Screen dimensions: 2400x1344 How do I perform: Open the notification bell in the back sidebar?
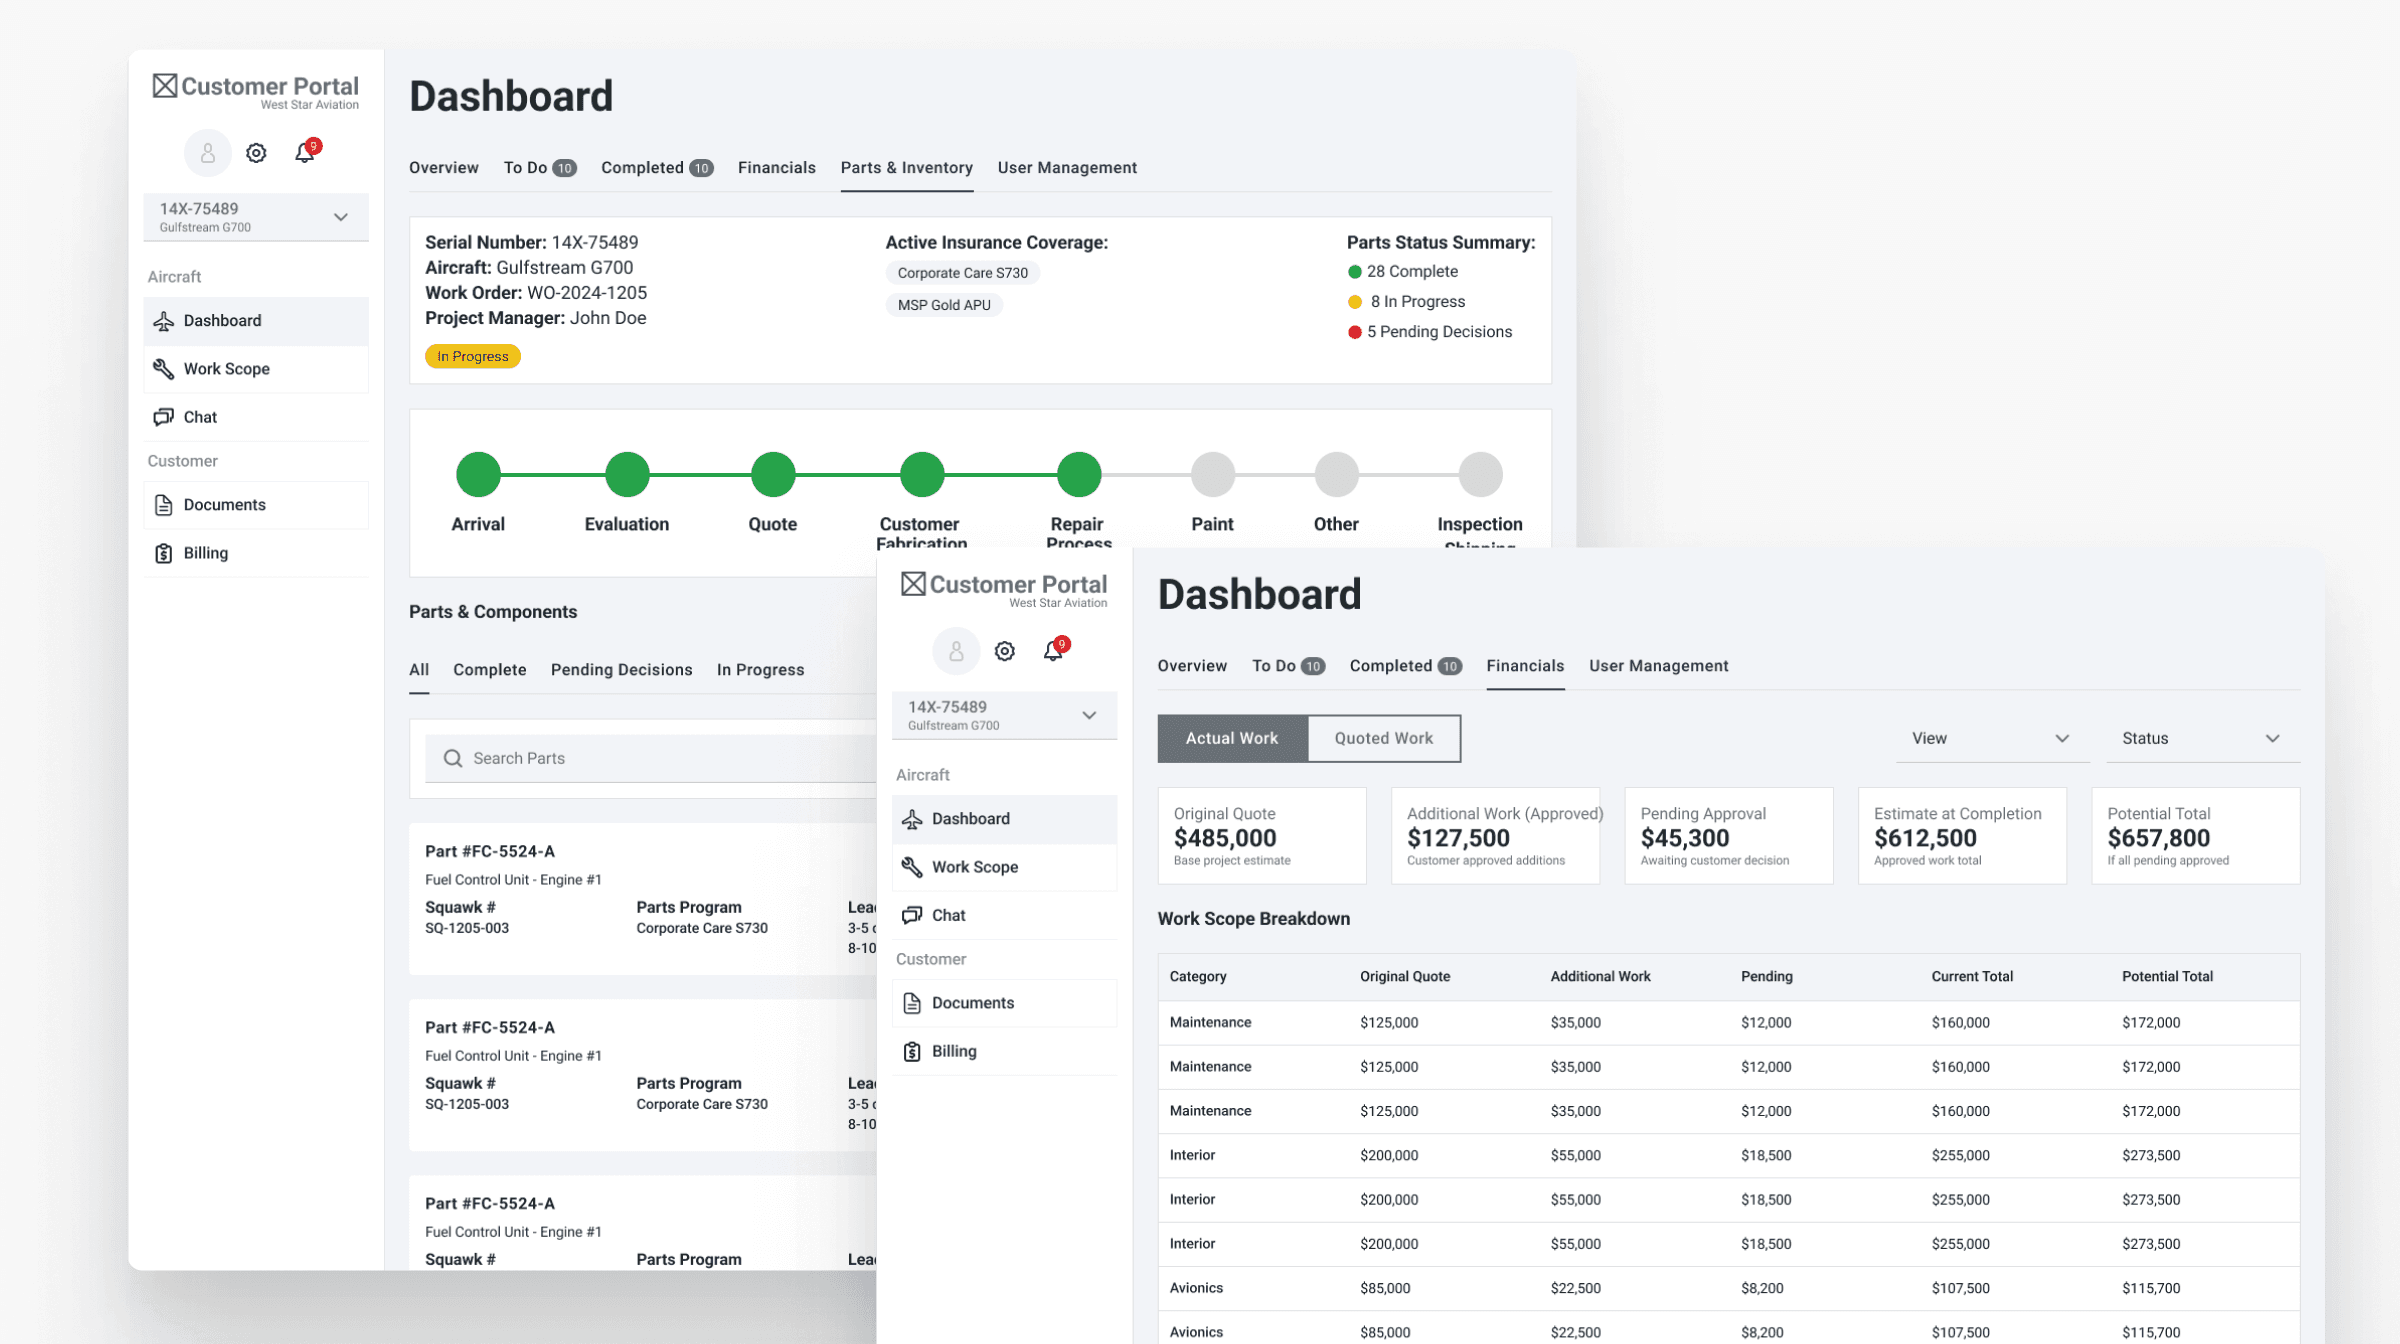[305, 153]
